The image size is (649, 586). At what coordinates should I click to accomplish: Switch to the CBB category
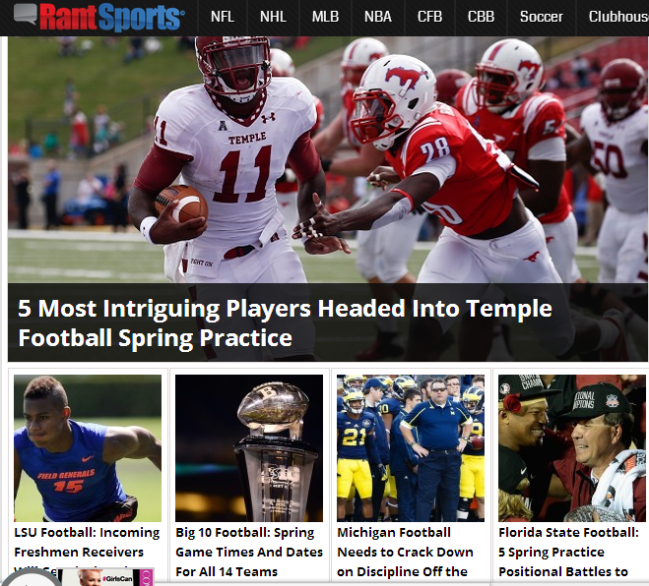click(481, 17)
